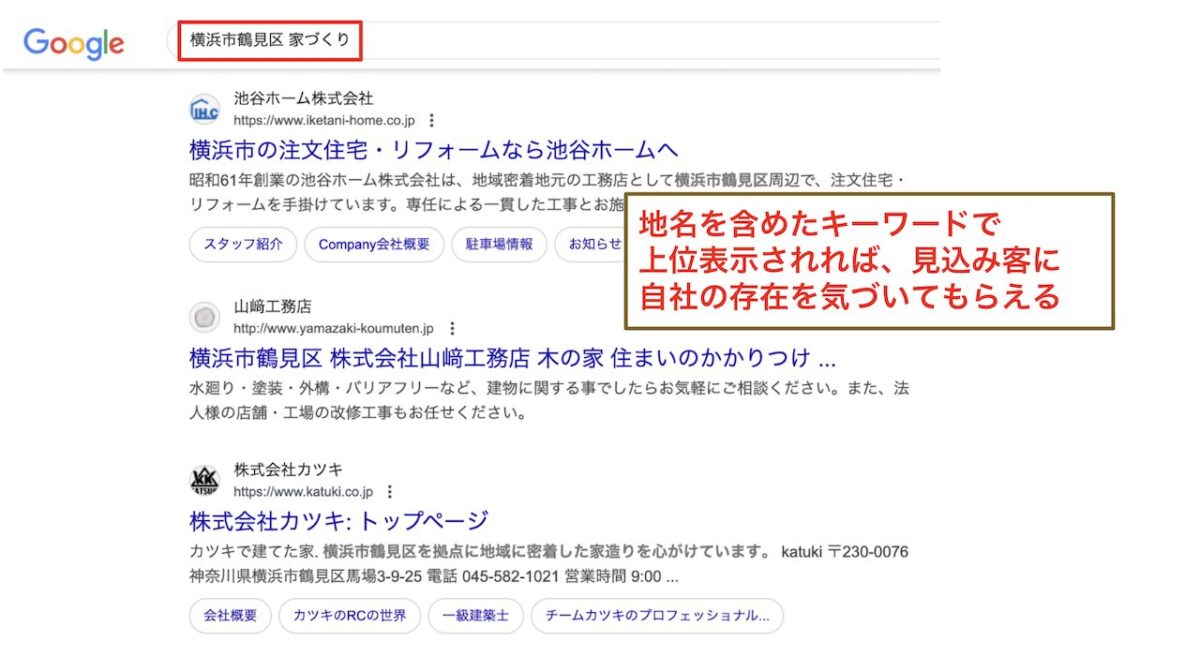1200x671 pixels.
Task: Focus the search box containing 横浜市鶴見区 家づくり
Action: click(555, 41)
